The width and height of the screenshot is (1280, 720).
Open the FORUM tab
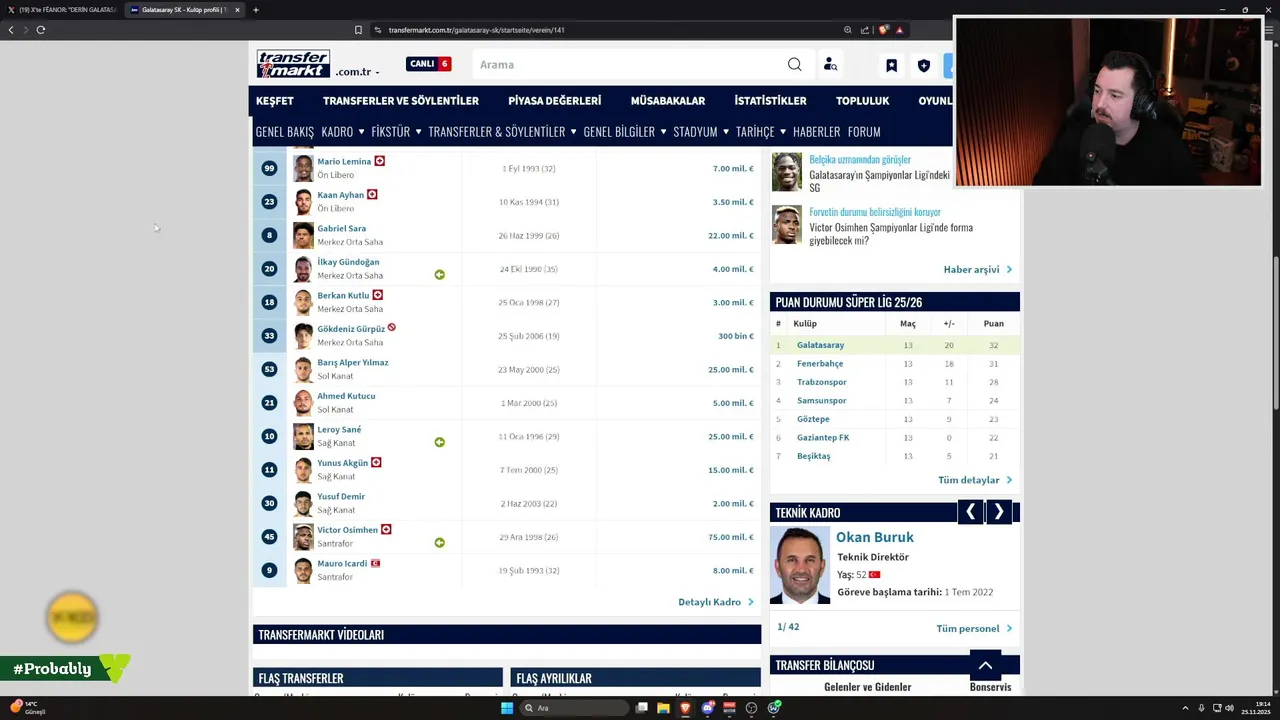[864, 131]
